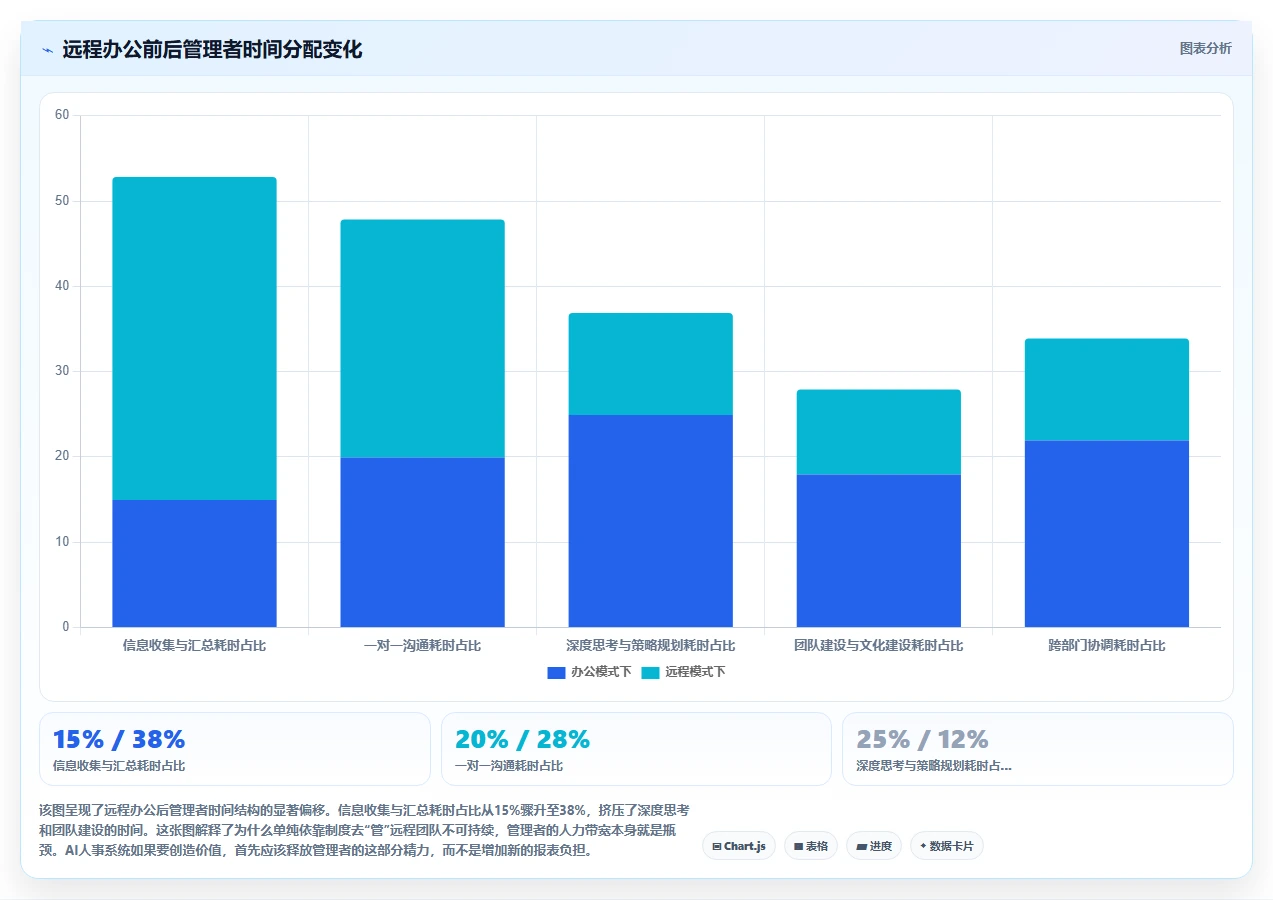Image resolution: width=1273 pixels, height=900 pixels.
Task: Click the 25% / 12% data card
Action: point(1038,749)
